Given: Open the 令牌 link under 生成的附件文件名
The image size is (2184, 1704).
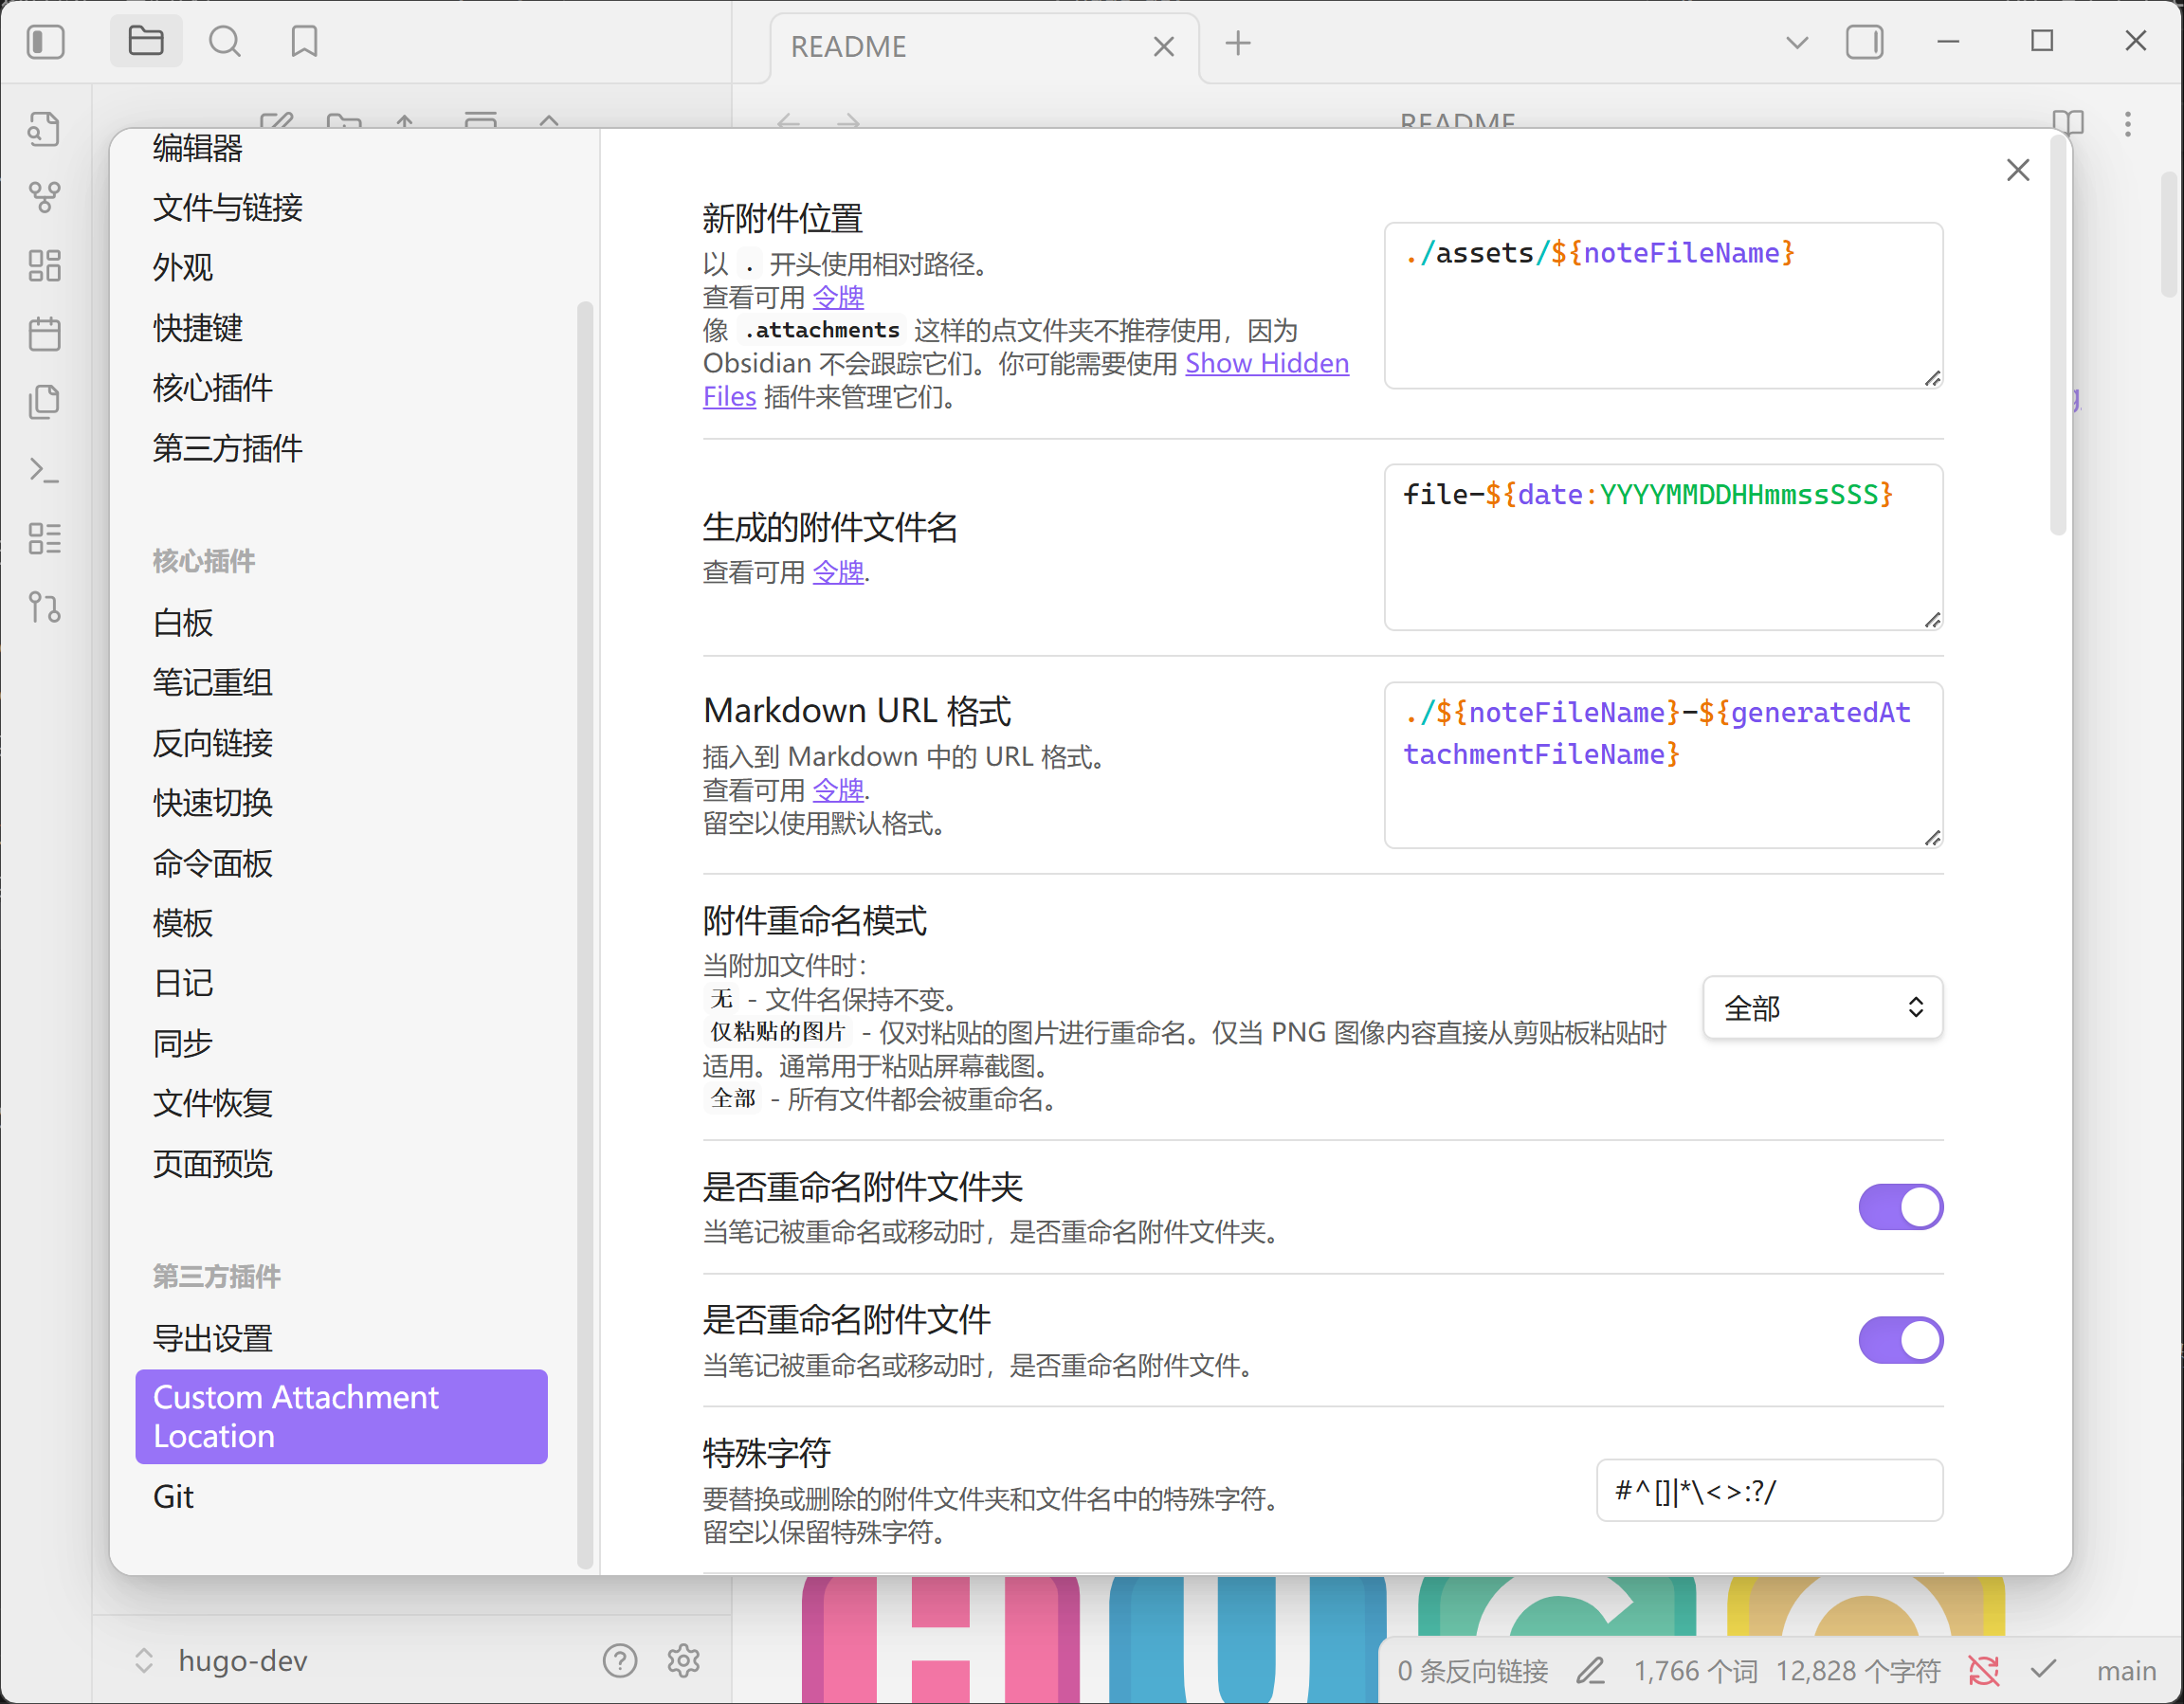Looking at the screenshot, I should point(838,572).
